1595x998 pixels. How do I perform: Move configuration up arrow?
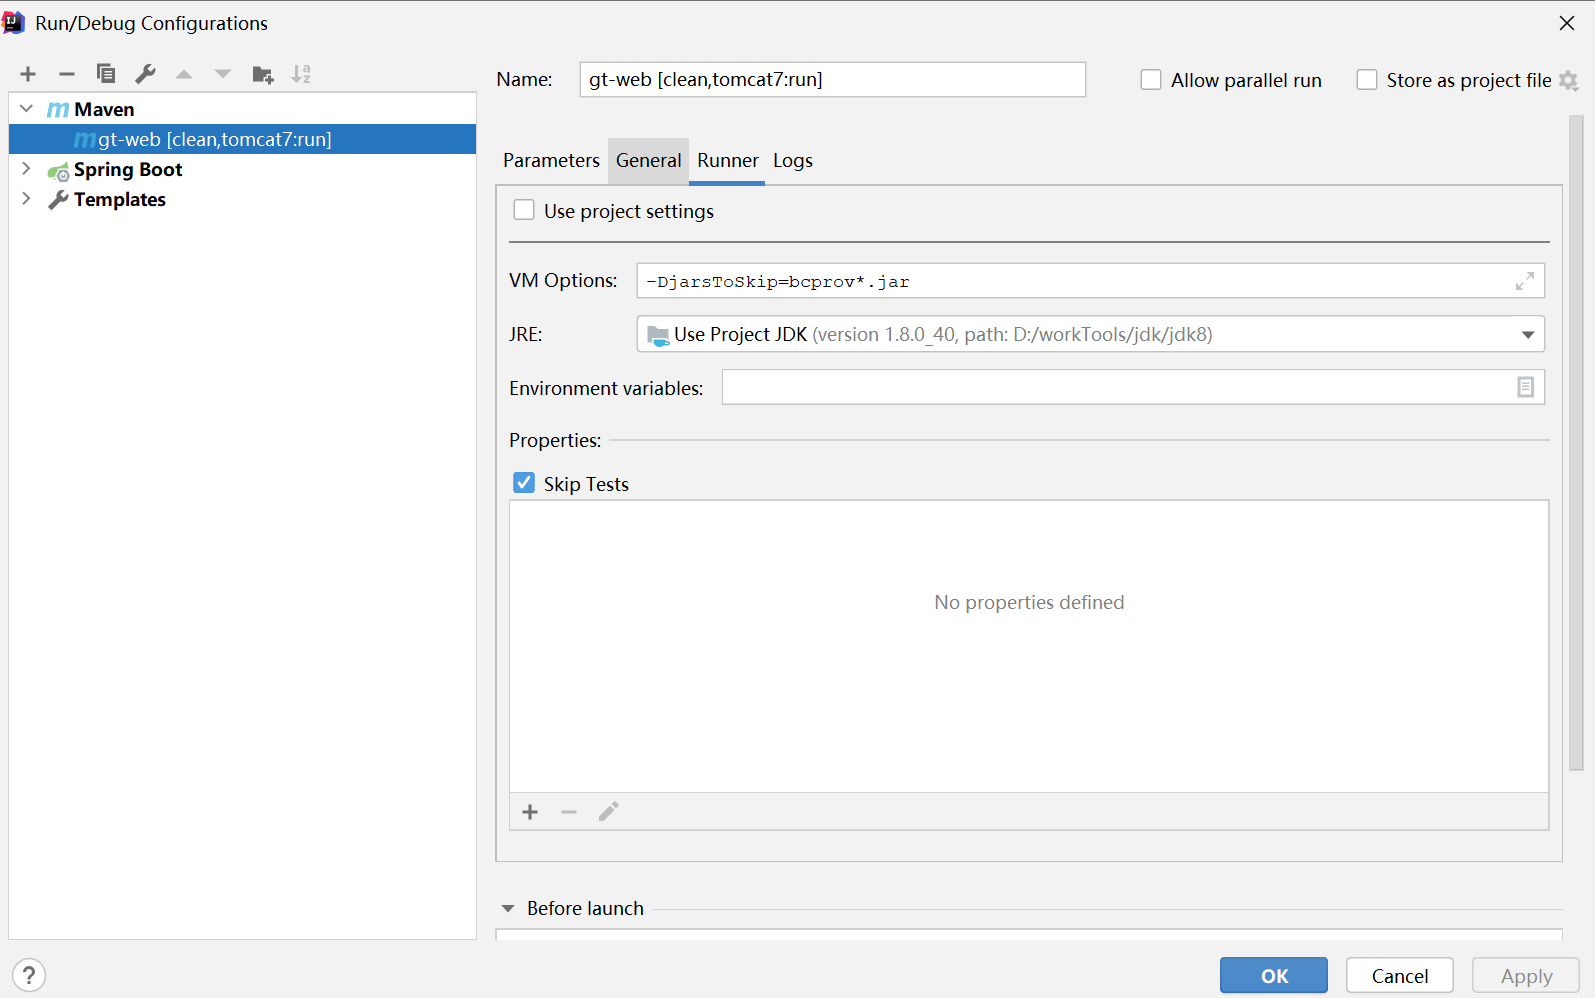[x=184, y=74]
